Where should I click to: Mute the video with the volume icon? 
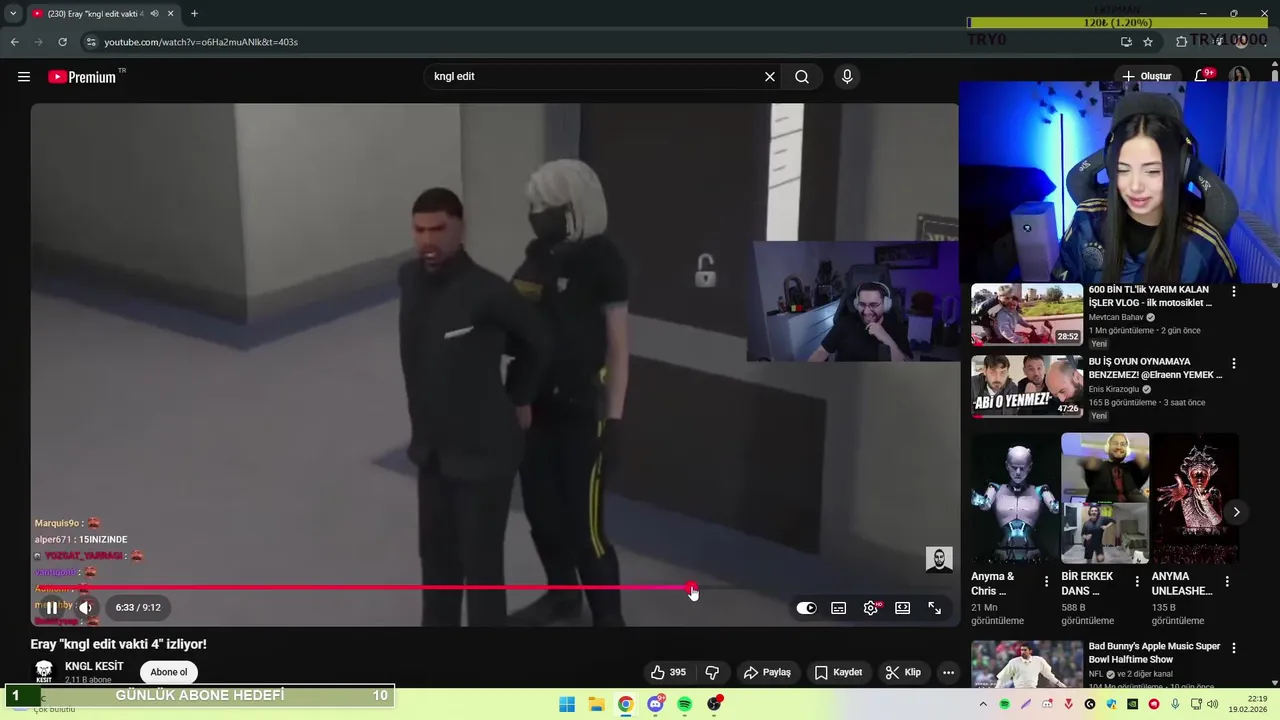(85, 607)
